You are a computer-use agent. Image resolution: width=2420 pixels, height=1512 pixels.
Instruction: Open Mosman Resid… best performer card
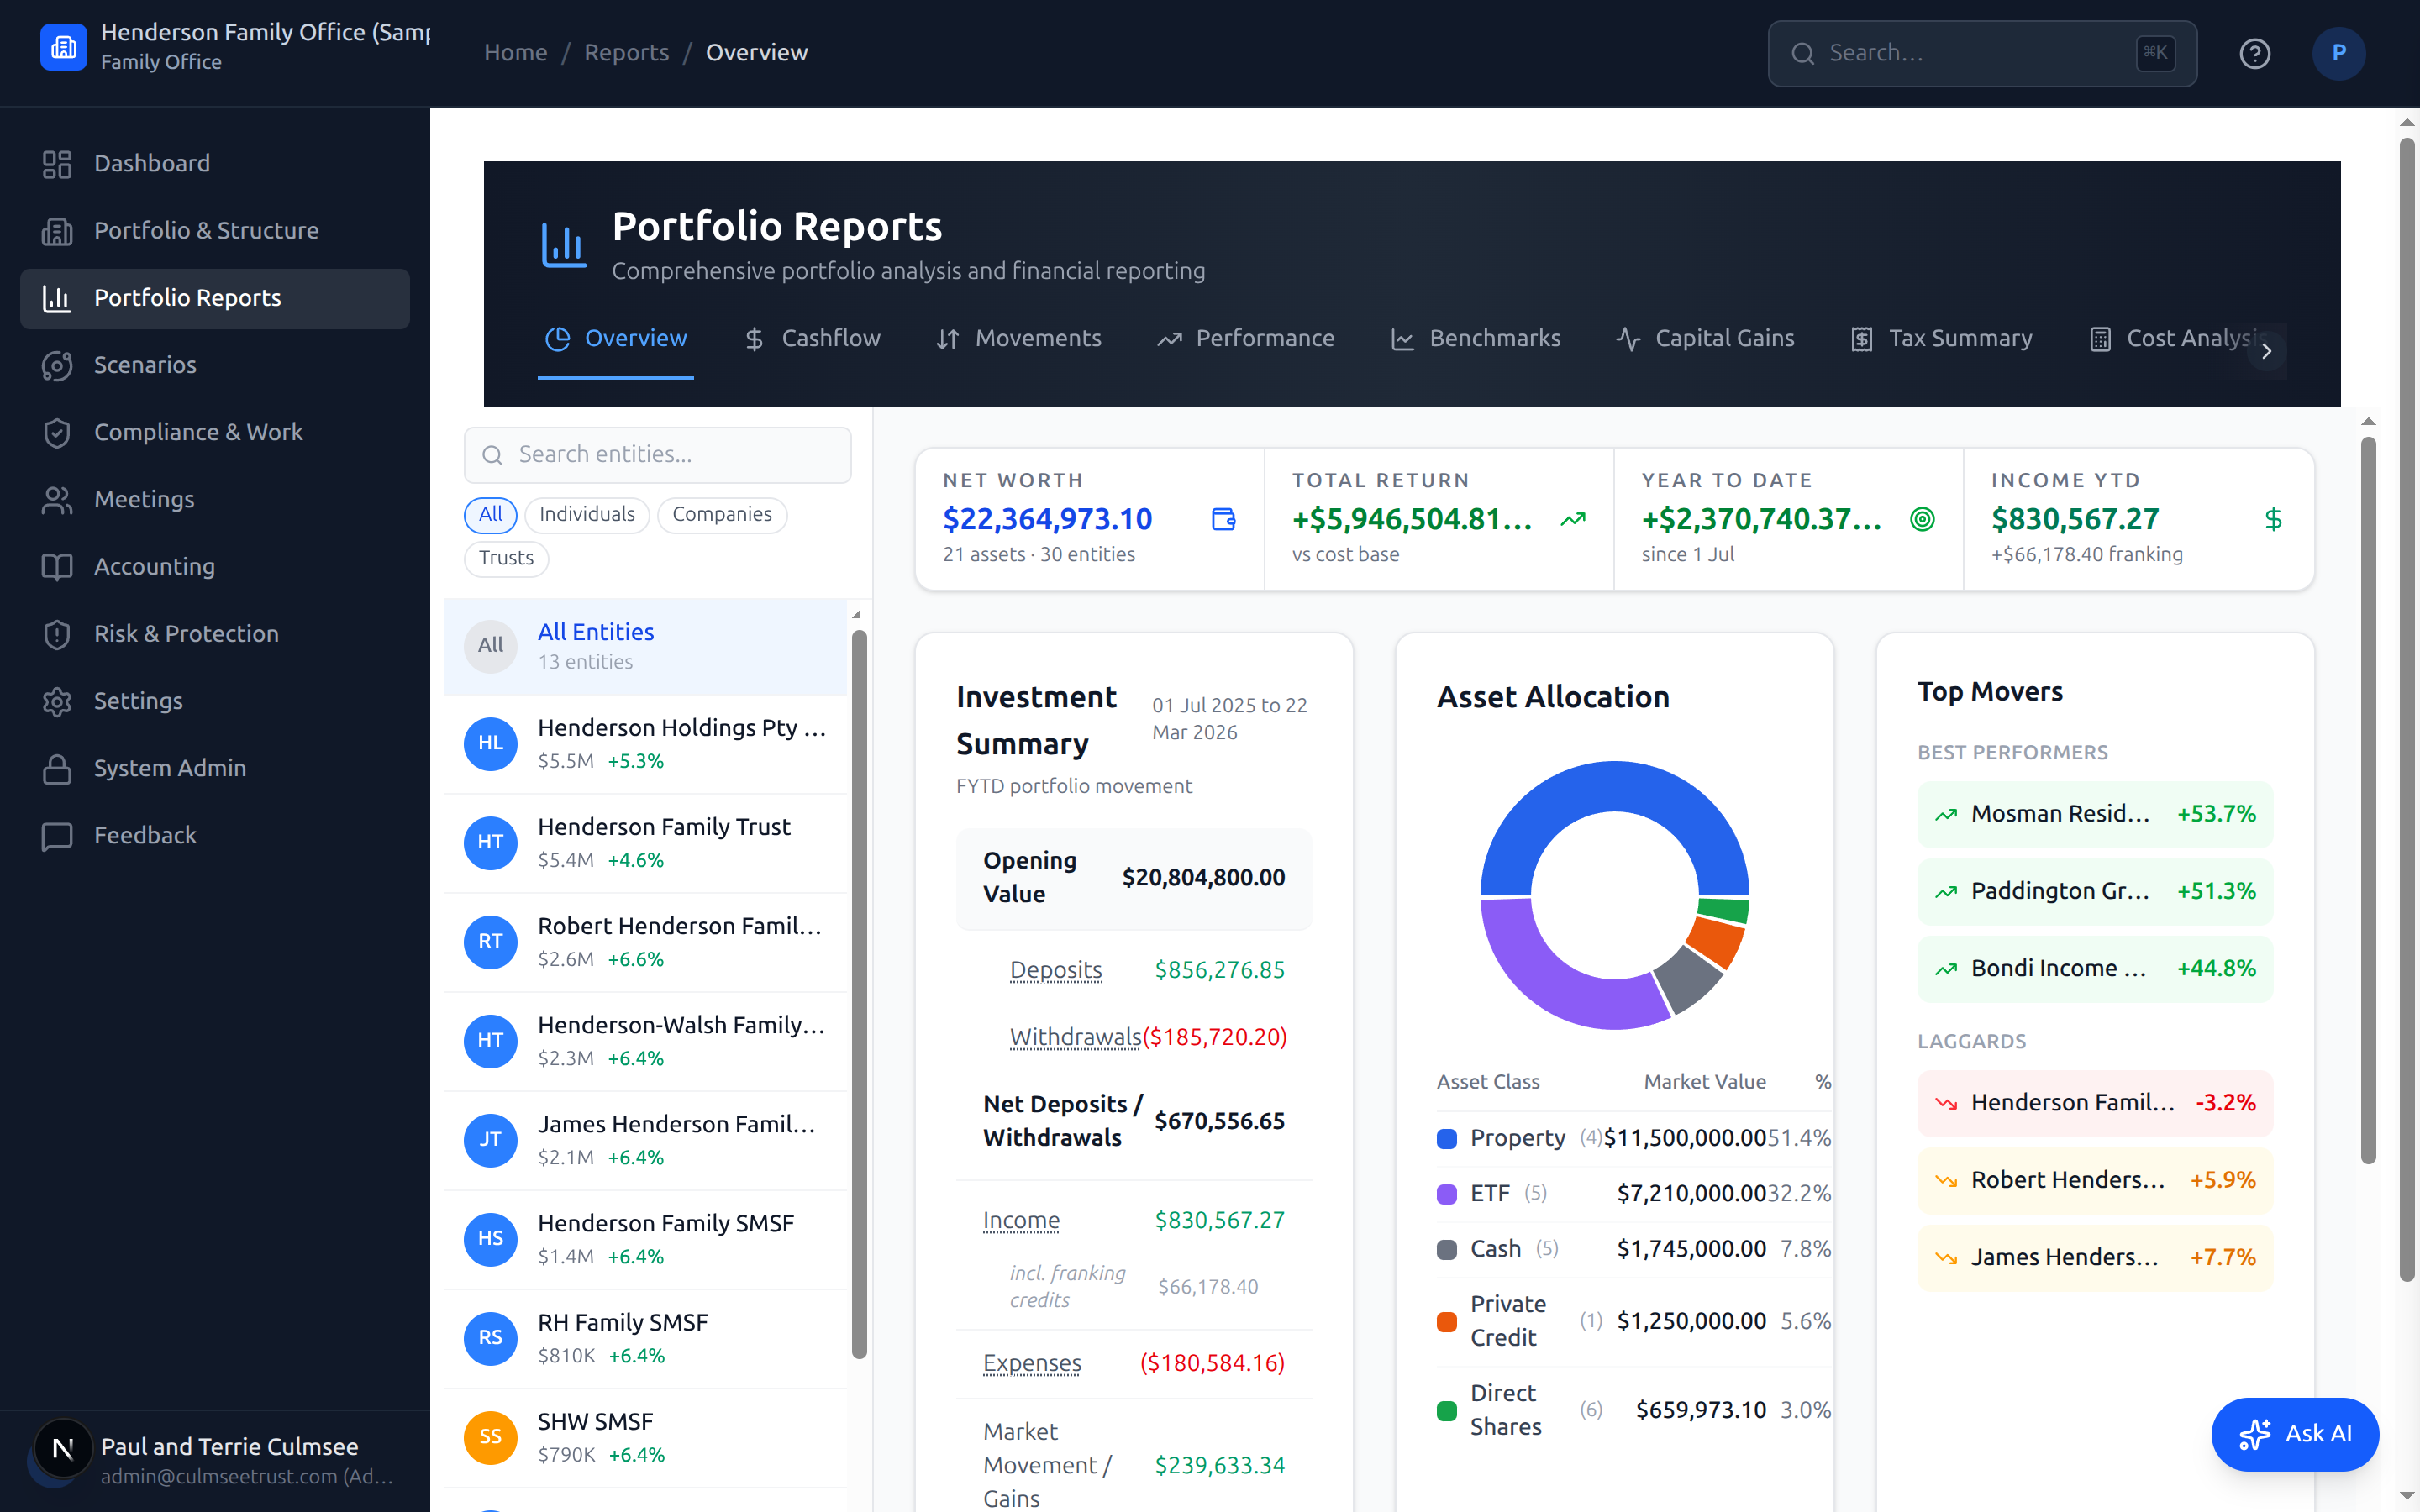pos(2095,814)
